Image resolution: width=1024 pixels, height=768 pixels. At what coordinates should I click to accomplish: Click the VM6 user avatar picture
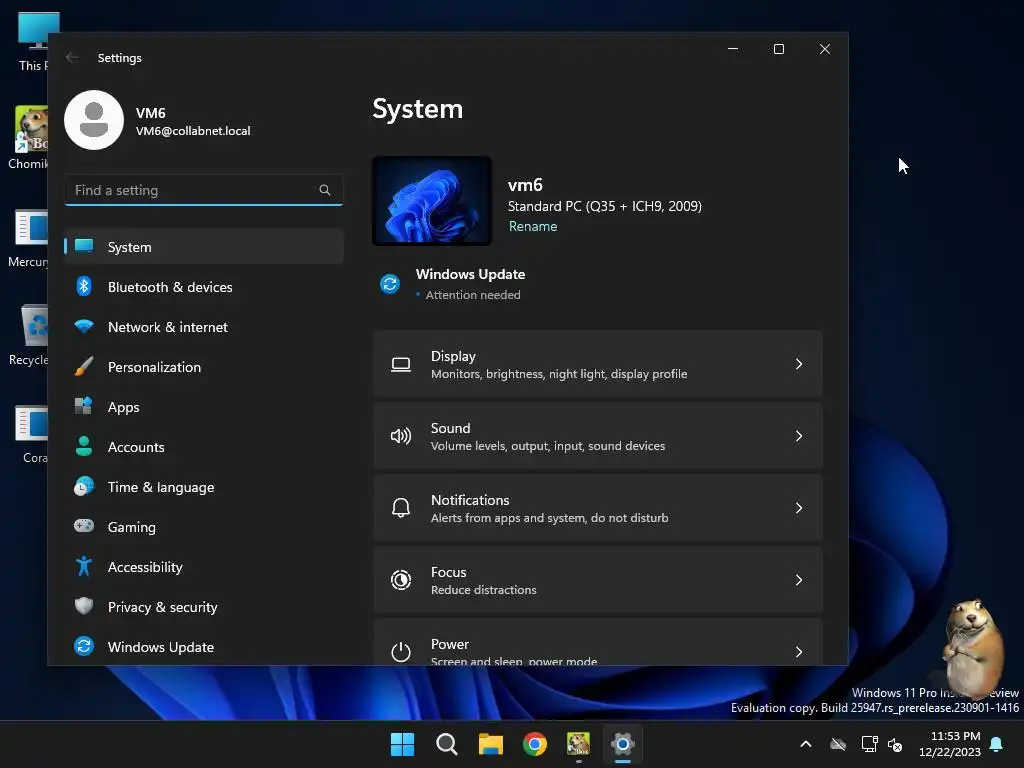94,120
